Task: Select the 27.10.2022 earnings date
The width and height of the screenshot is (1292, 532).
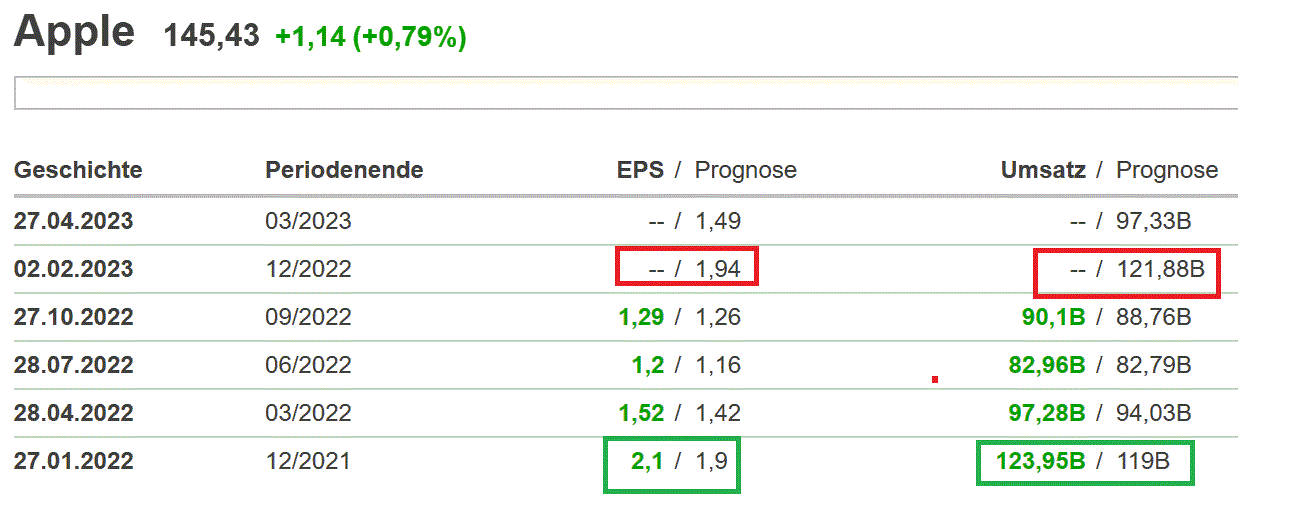Action: point(73,317)
